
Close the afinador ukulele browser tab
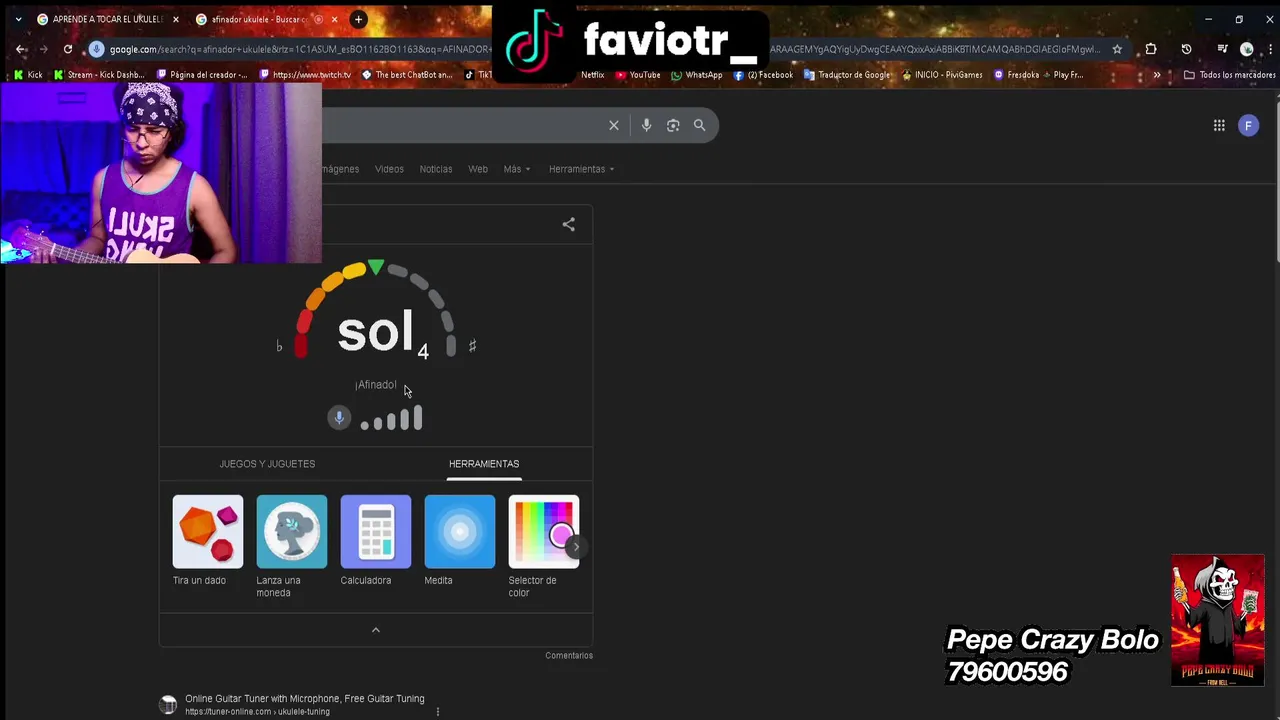click(334, 19)
